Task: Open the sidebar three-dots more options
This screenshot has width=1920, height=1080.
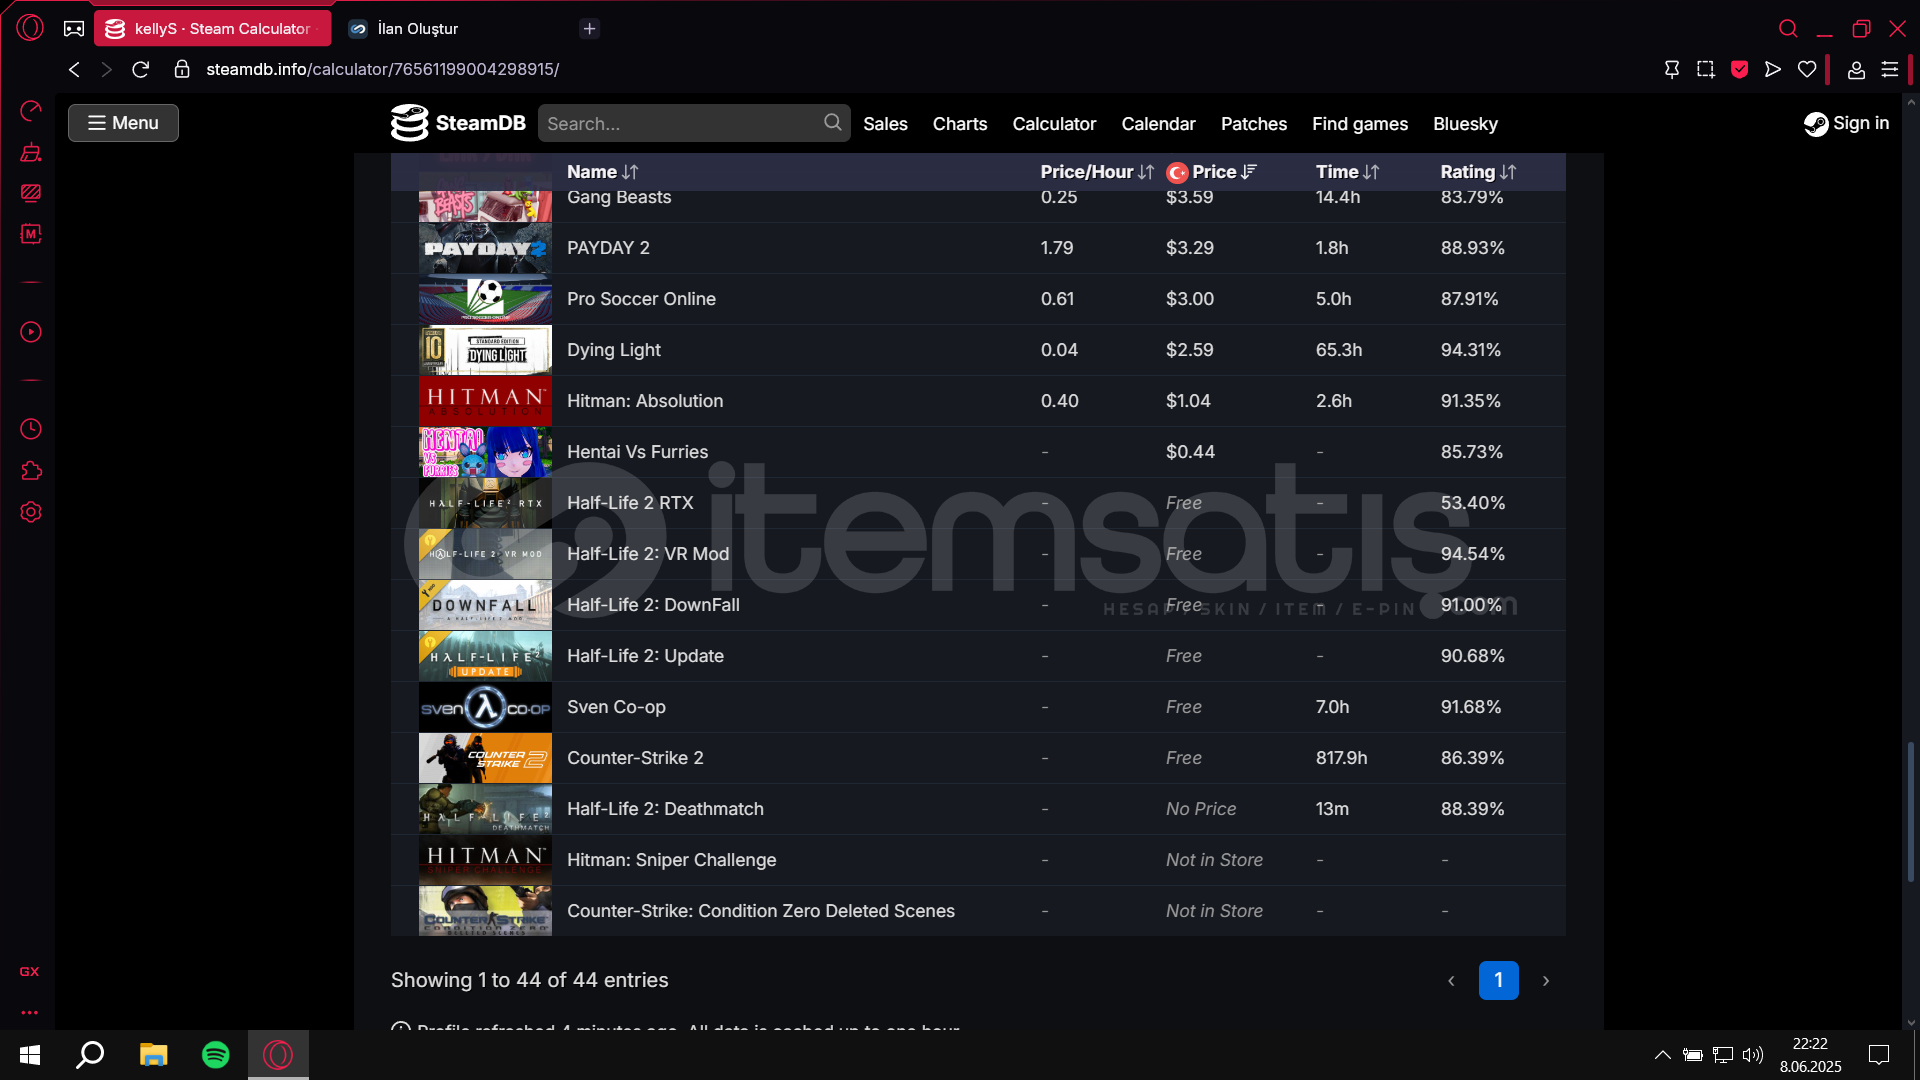Action: (x=30, y=1013)
